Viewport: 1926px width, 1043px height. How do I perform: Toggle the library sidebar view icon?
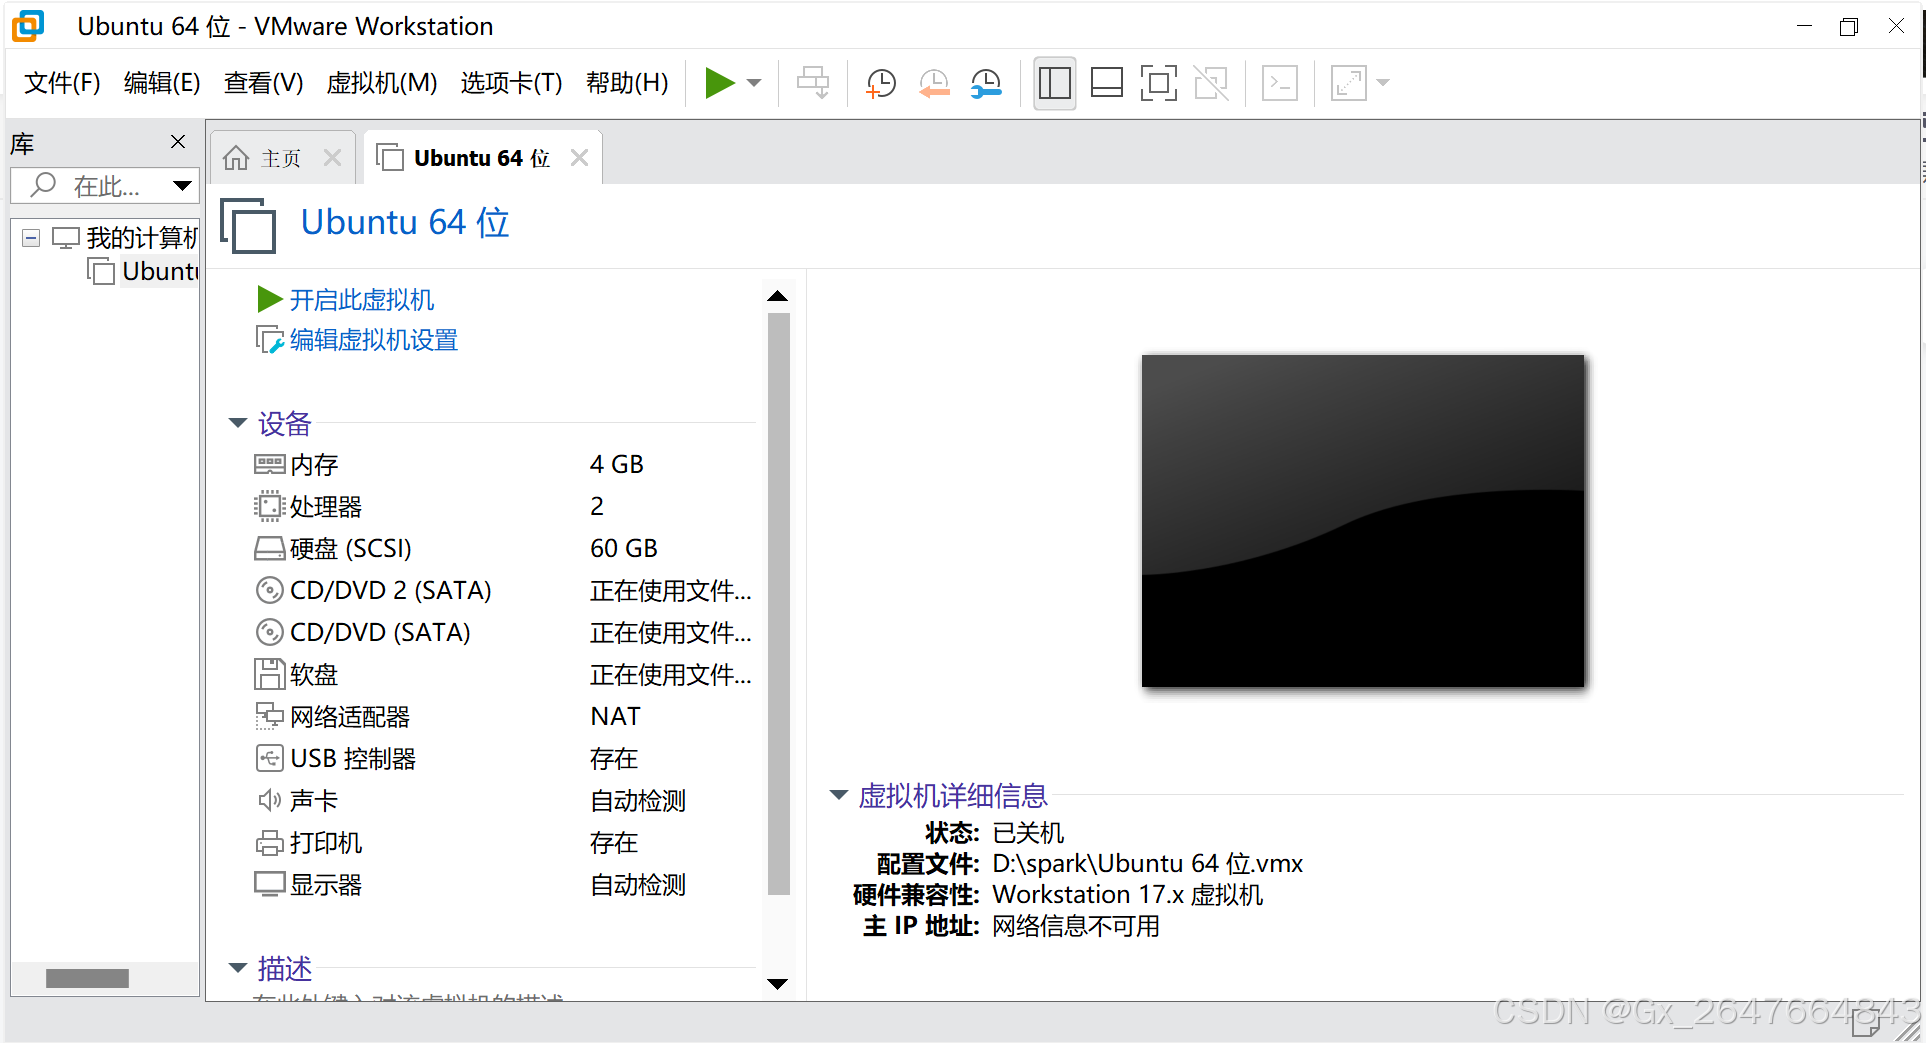(1054, 83)
